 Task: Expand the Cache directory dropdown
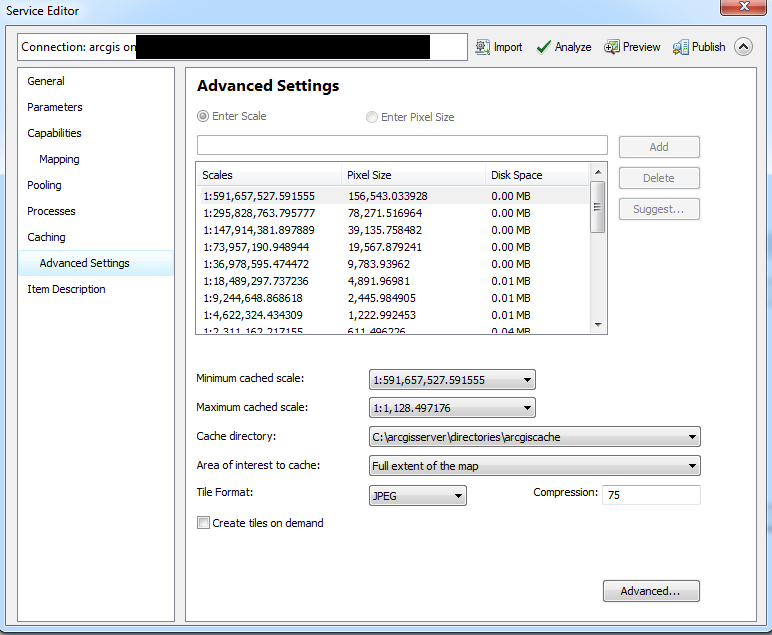pos(534,437)
